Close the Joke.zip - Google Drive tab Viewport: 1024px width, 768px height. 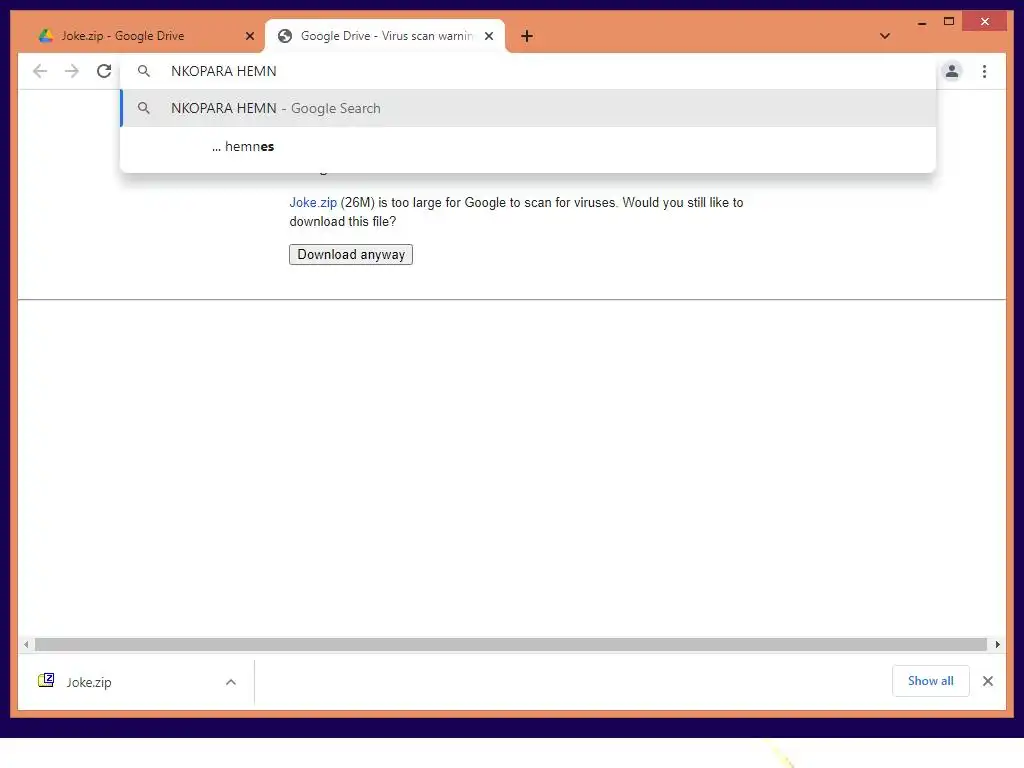pyautogui.click(x=249, y=36)
